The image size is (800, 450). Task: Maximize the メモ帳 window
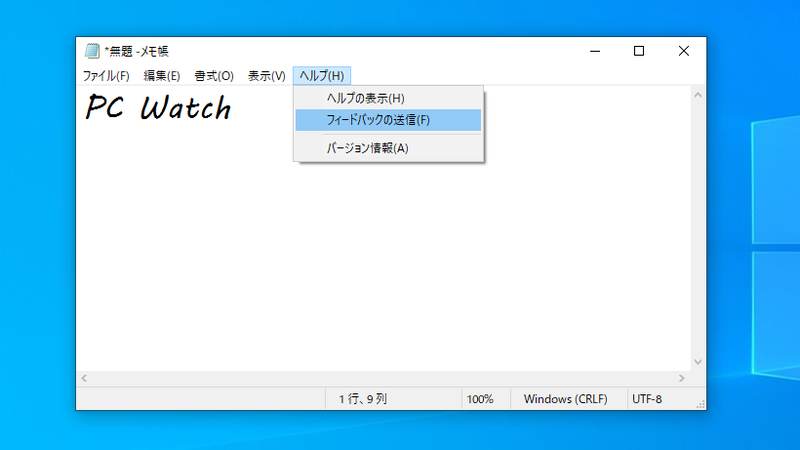click(x=639, y=51)
